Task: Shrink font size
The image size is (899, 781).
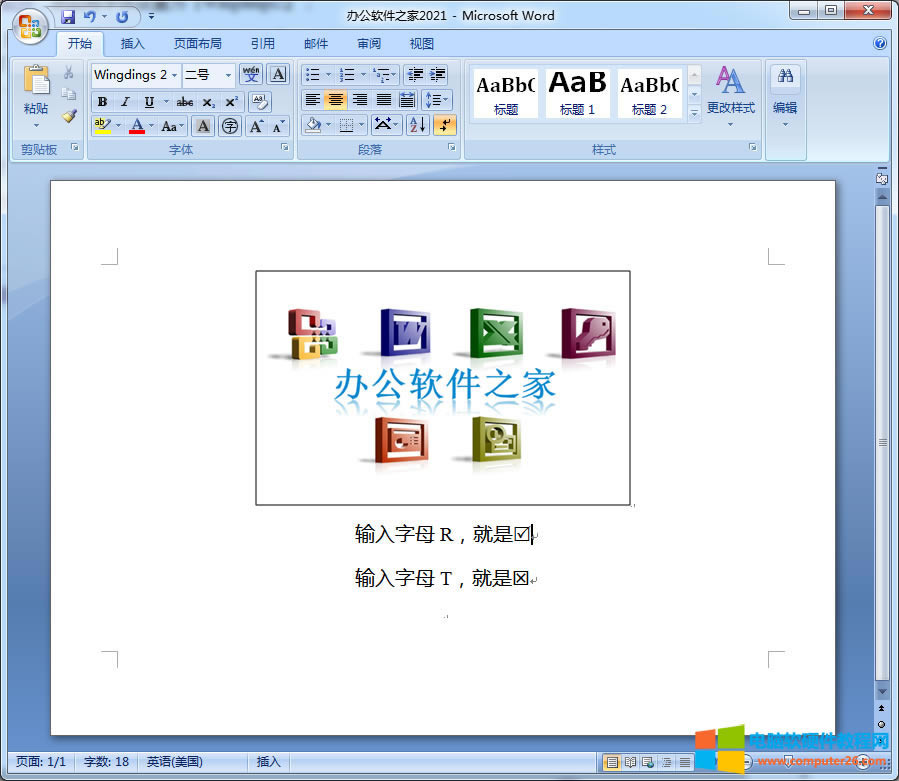Action: [278, 126]
